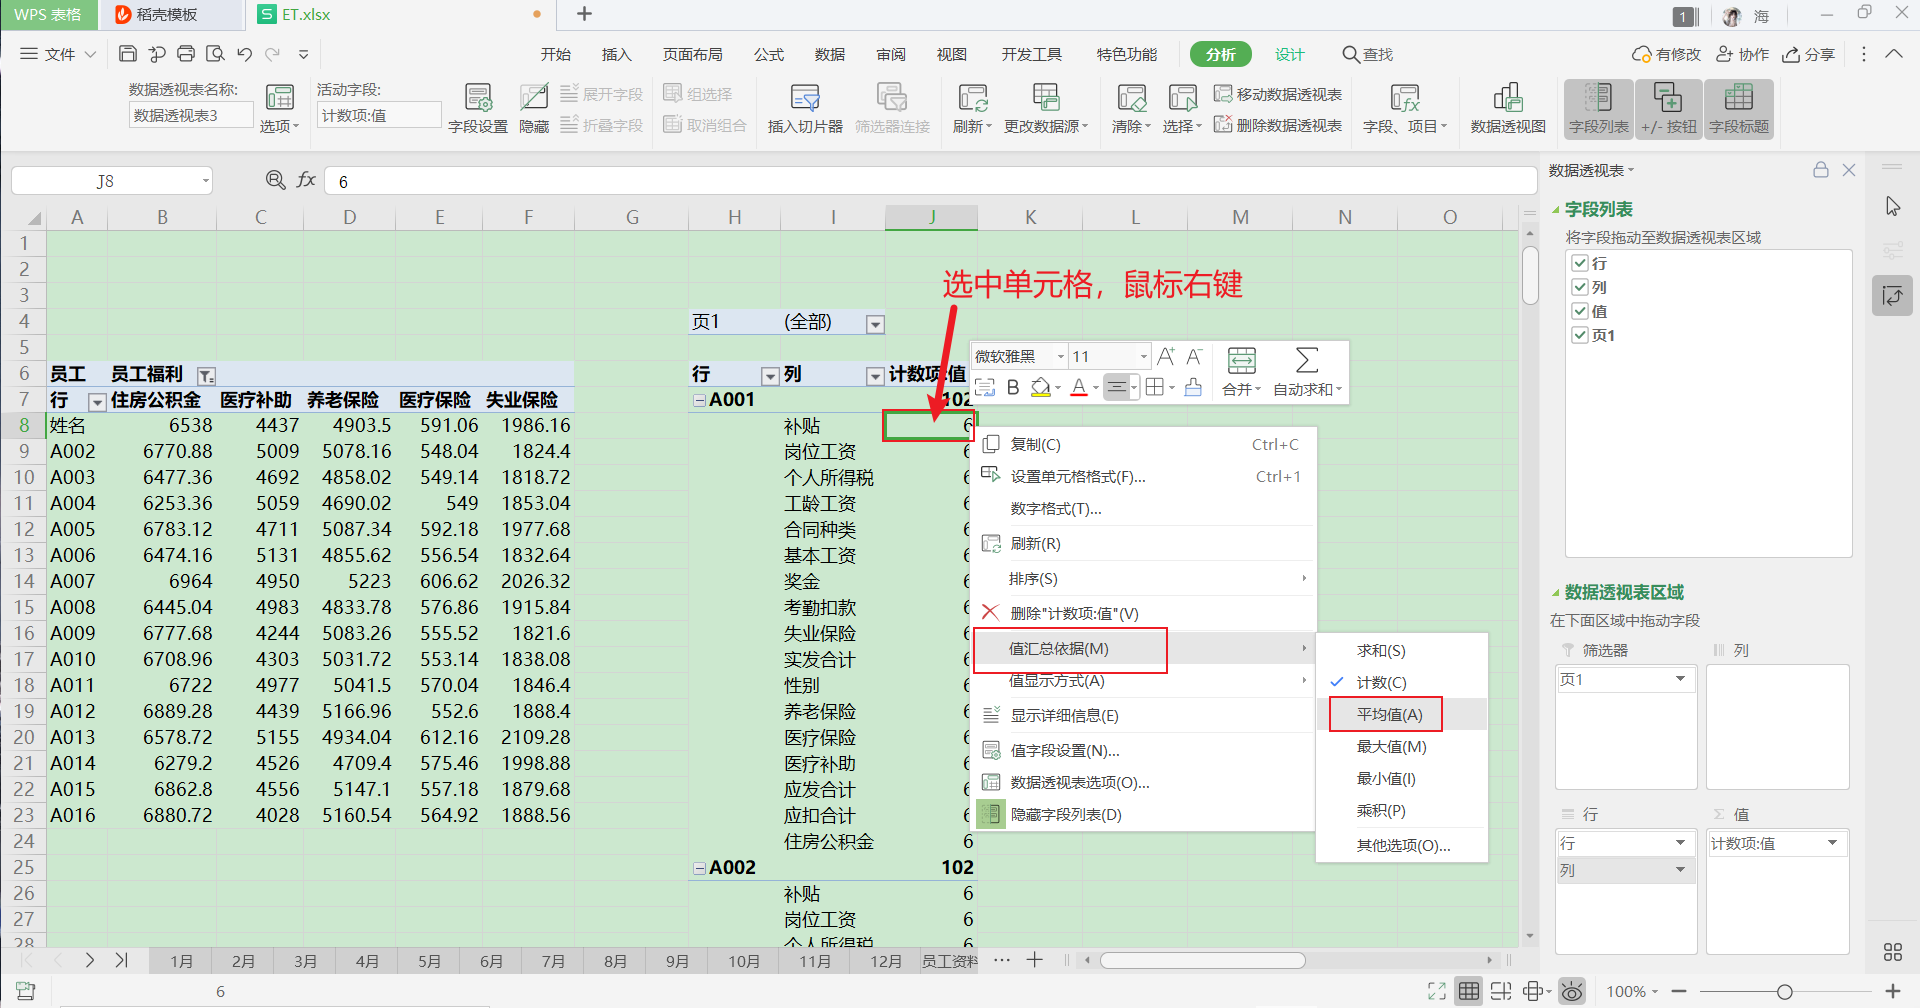Click 值汇总依据(M) context menu item

coord(1142,648)
